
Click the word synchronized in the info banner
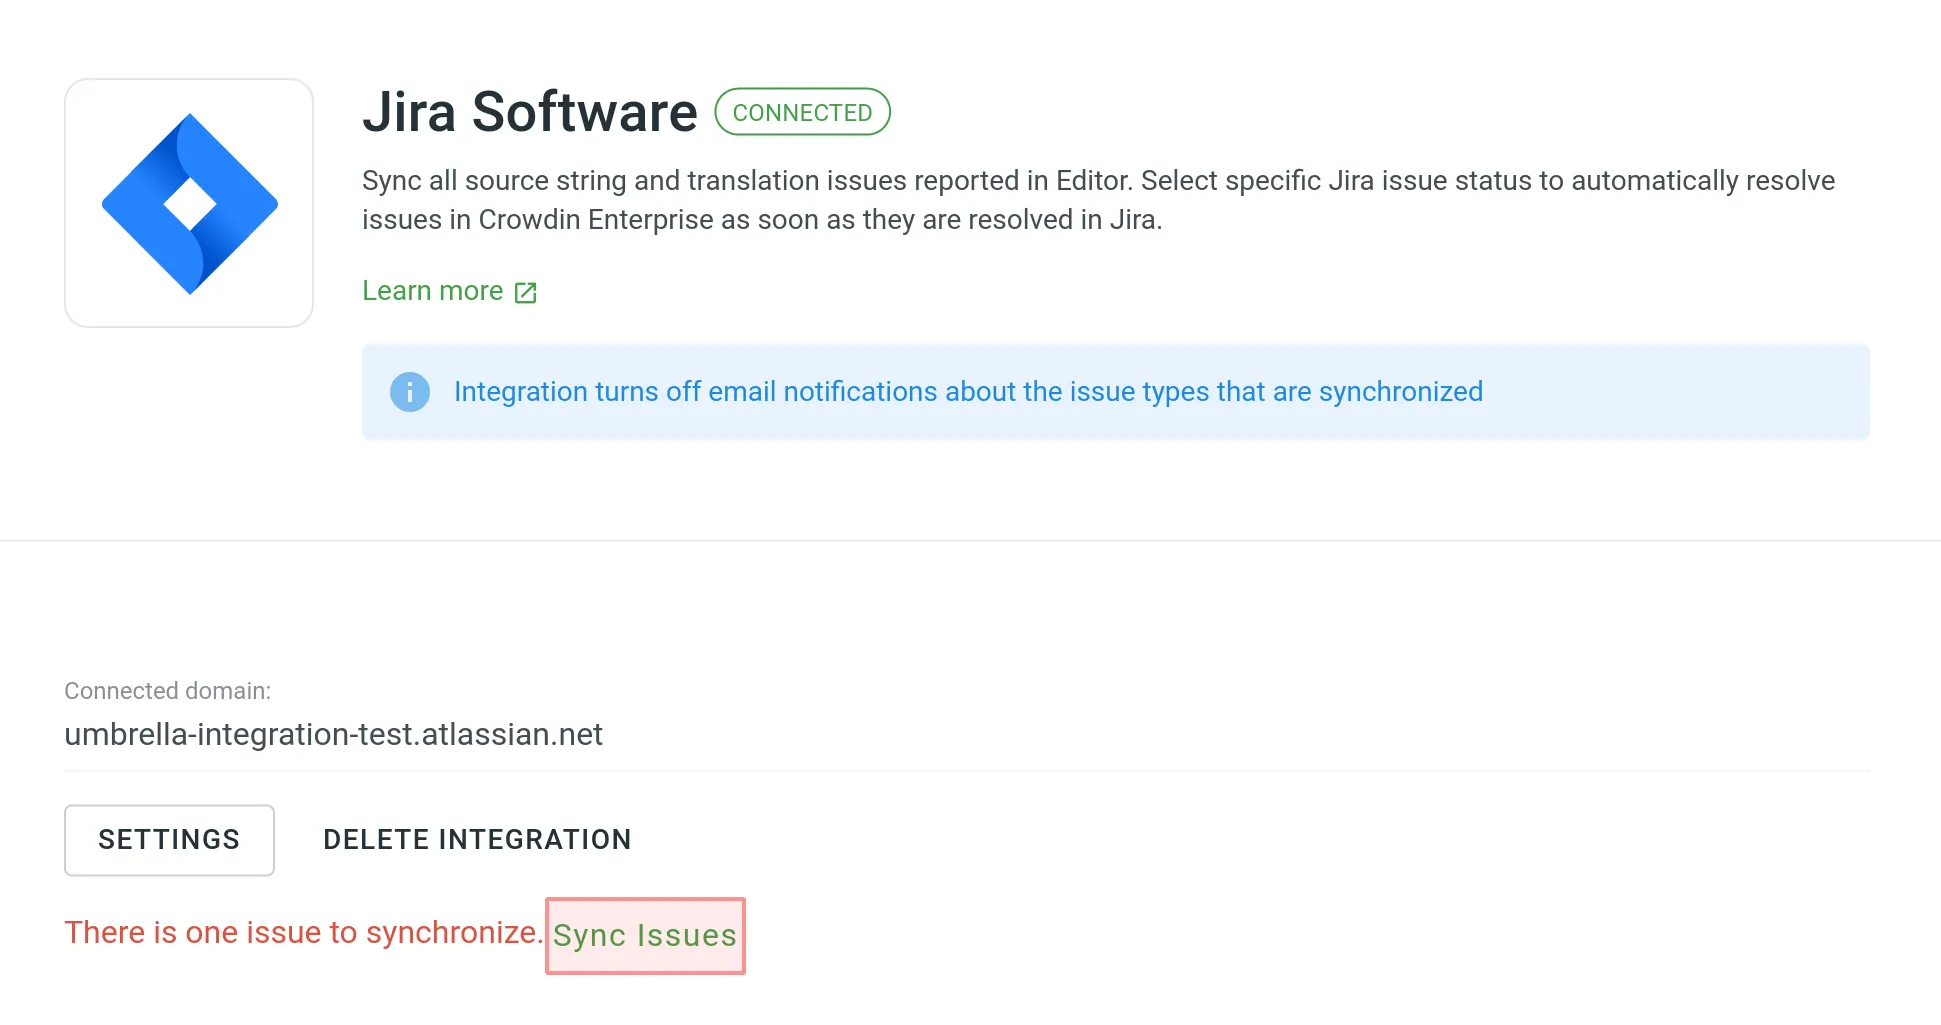point(1400,392)
